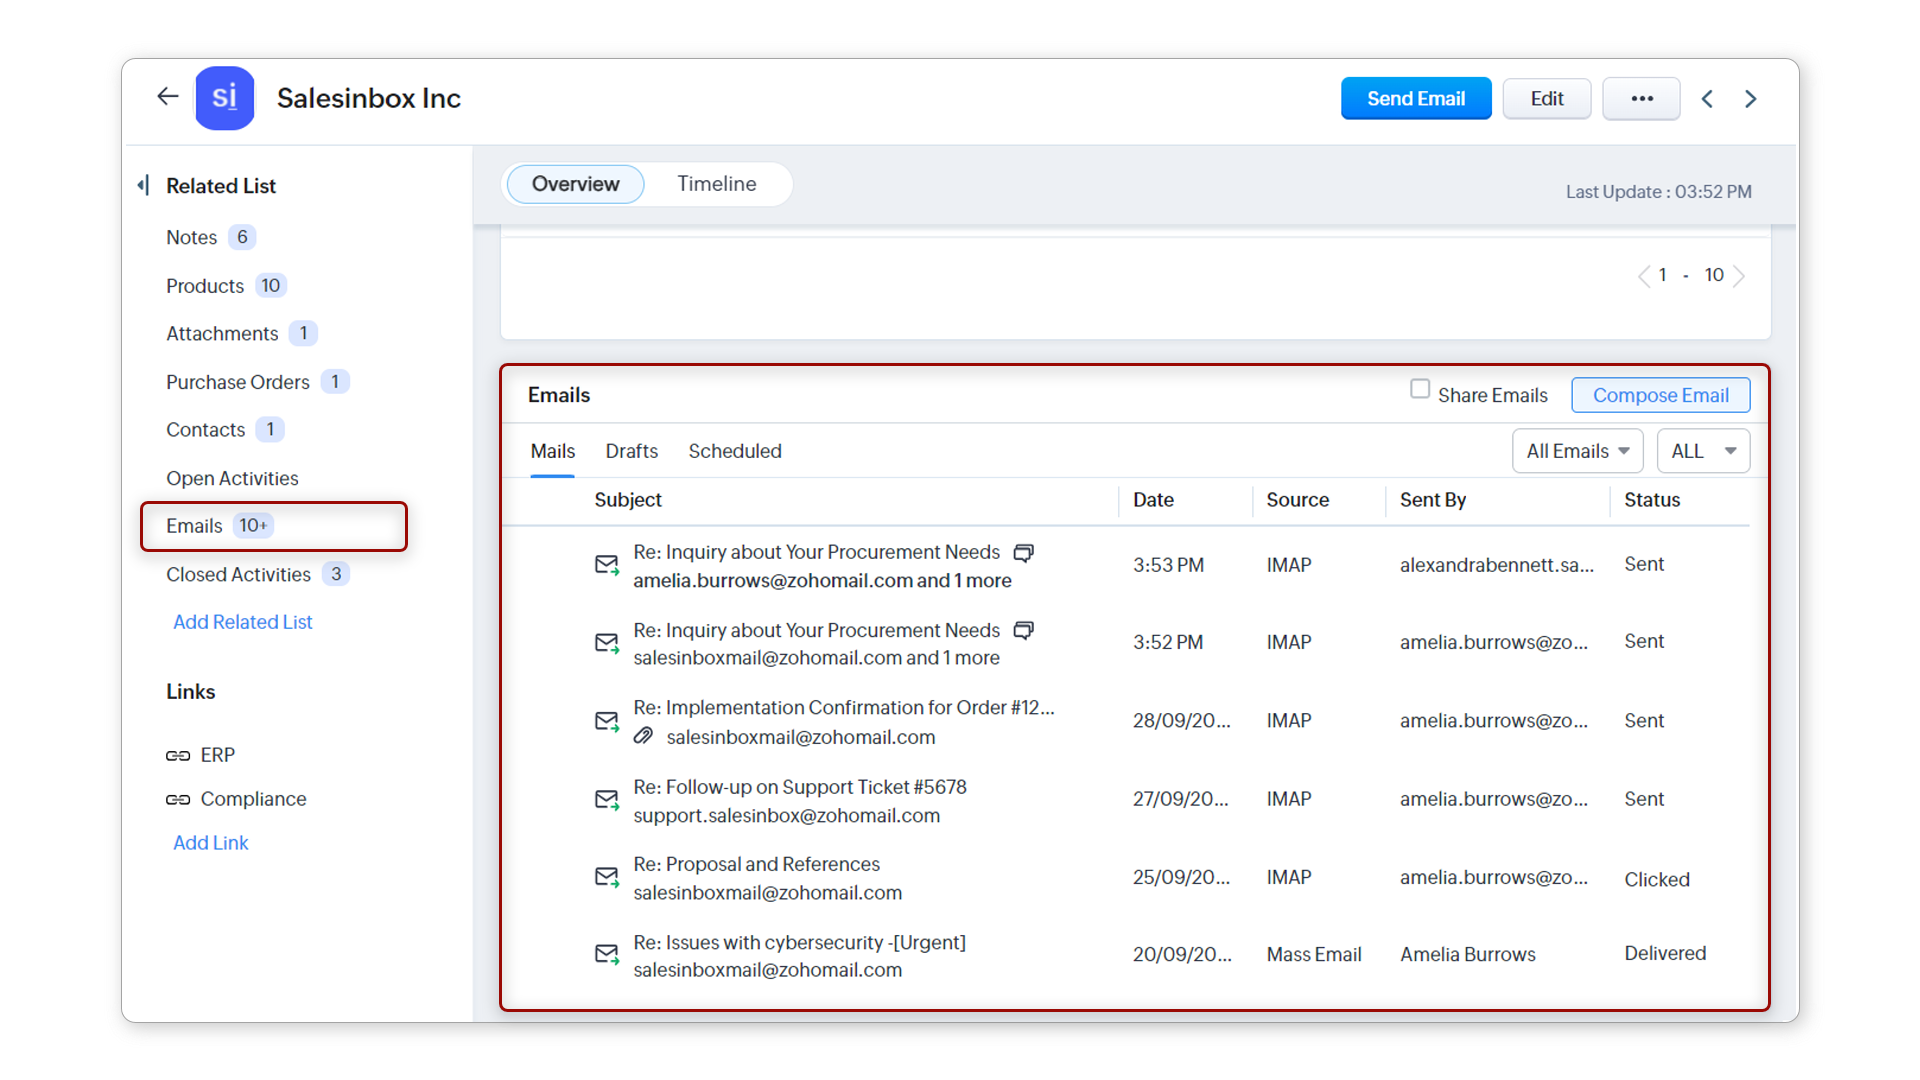
Task: Click the Salesinbox logo icon
Action: 225,98
